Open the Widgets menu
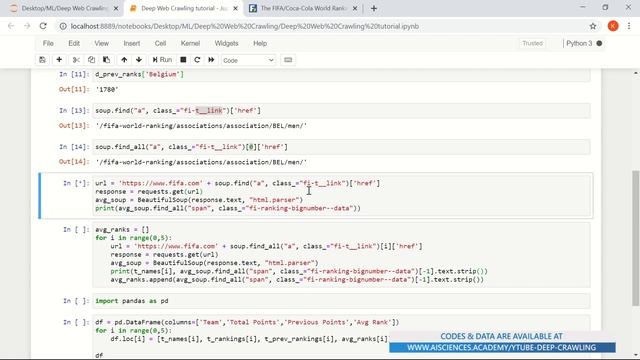The width and height of the screenshot is (640, 360). 226,43
